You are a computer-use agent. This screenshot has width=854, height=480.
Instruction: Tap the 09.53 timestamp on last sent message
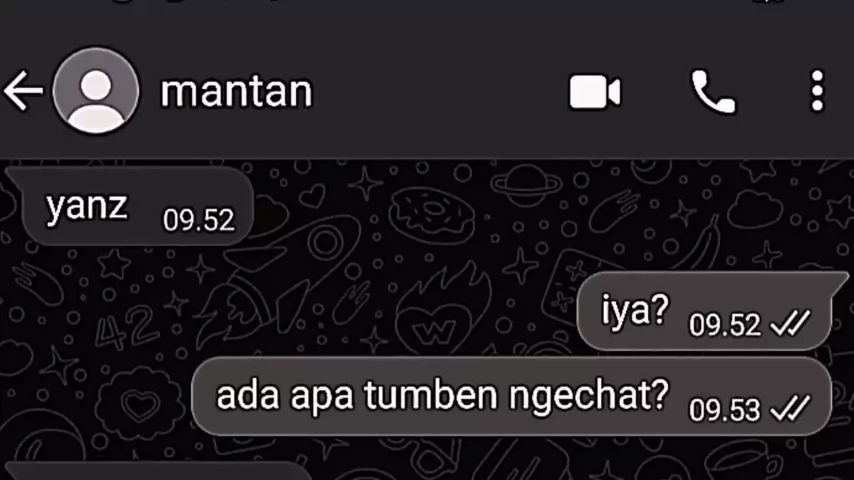click(x=724, y=410)
